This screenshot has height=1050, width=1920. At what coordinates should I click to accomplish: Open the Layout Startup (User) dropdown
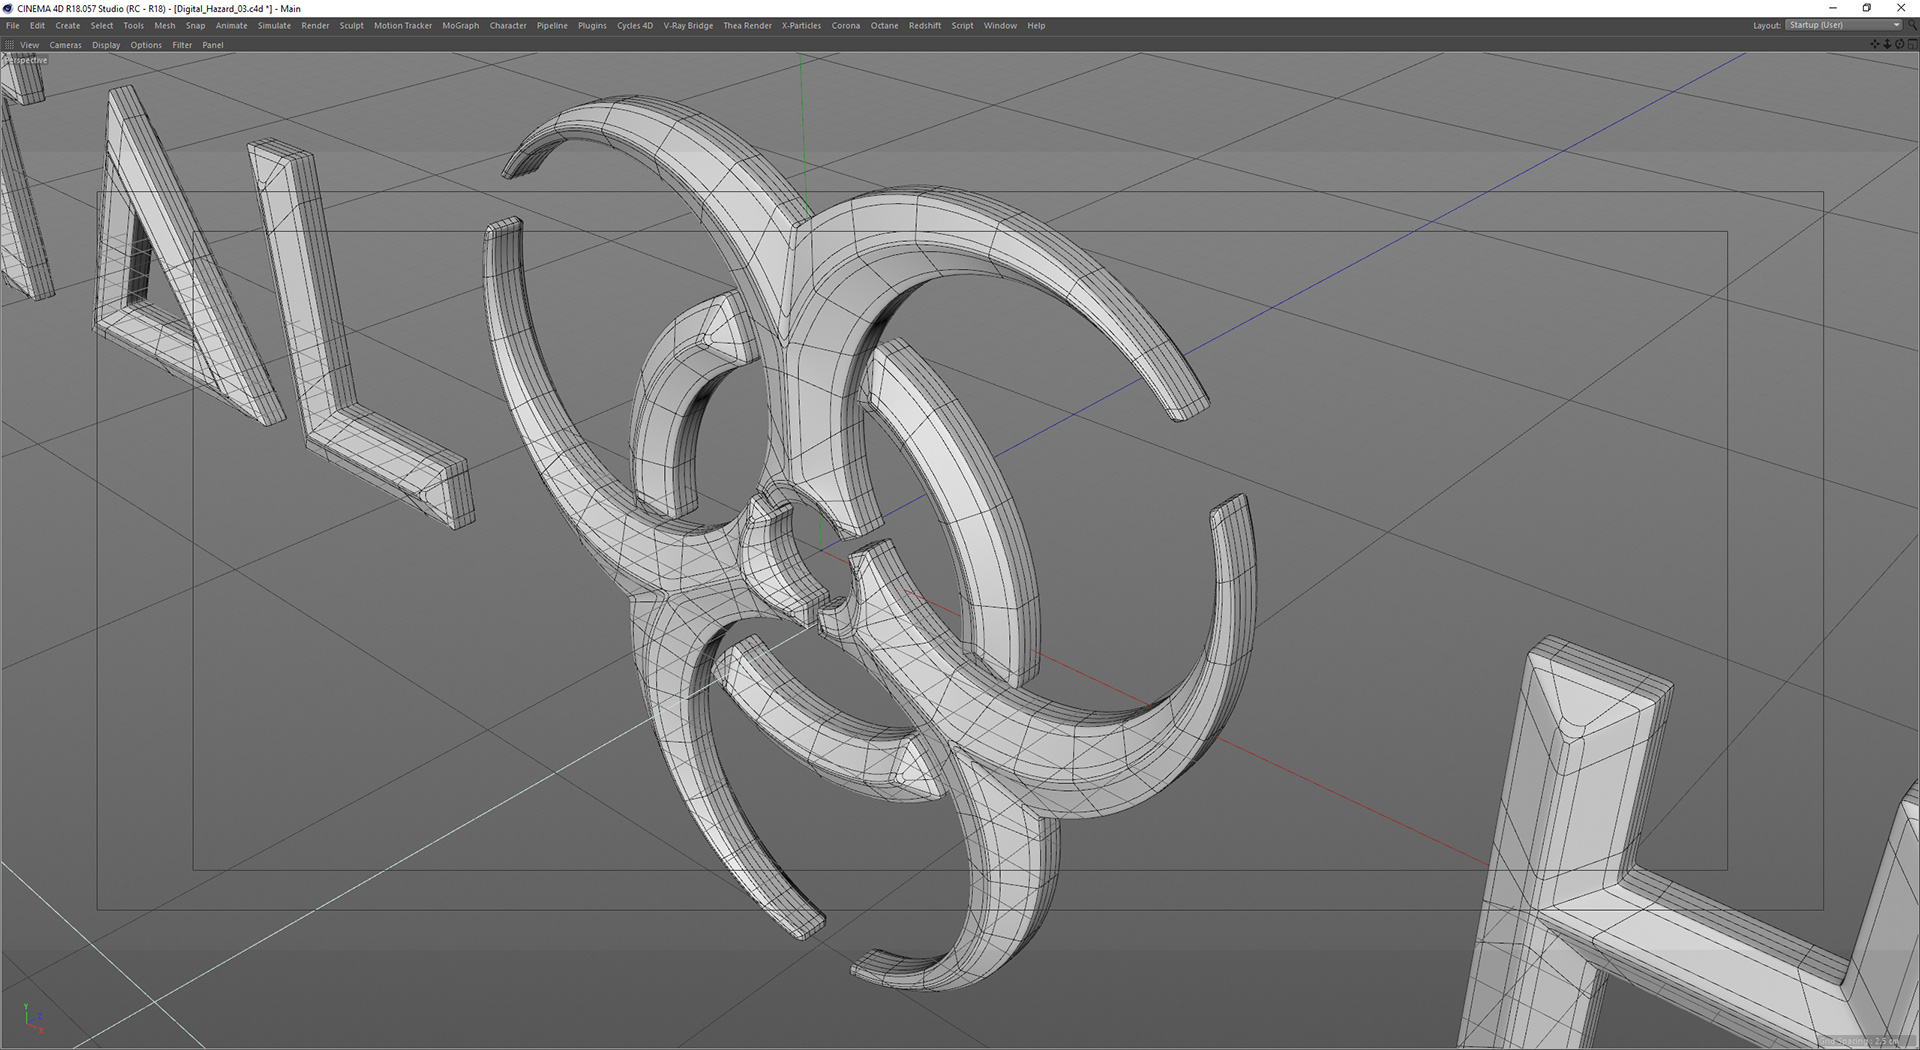pyautogui.click(x=1843, y=25)
